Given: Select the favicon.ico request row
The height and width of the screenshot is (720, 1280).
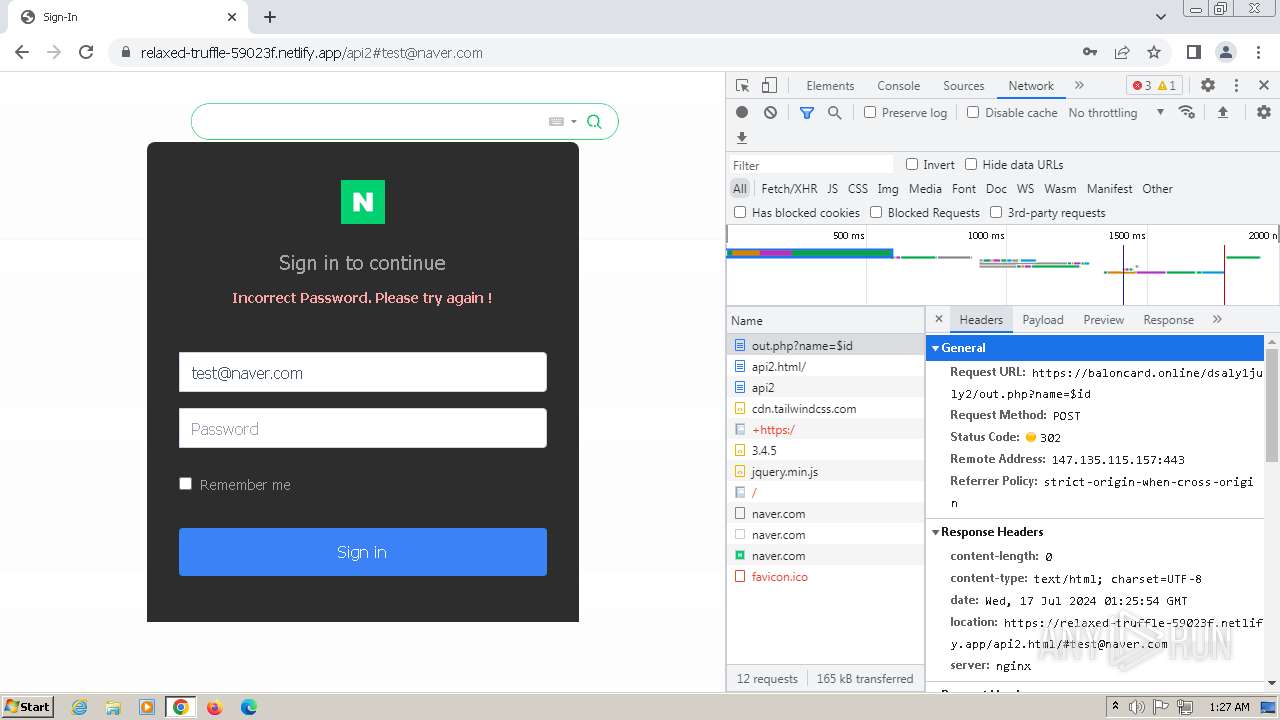Looking at the screenshot, I should pyautogui.click(x=826, y=577).
